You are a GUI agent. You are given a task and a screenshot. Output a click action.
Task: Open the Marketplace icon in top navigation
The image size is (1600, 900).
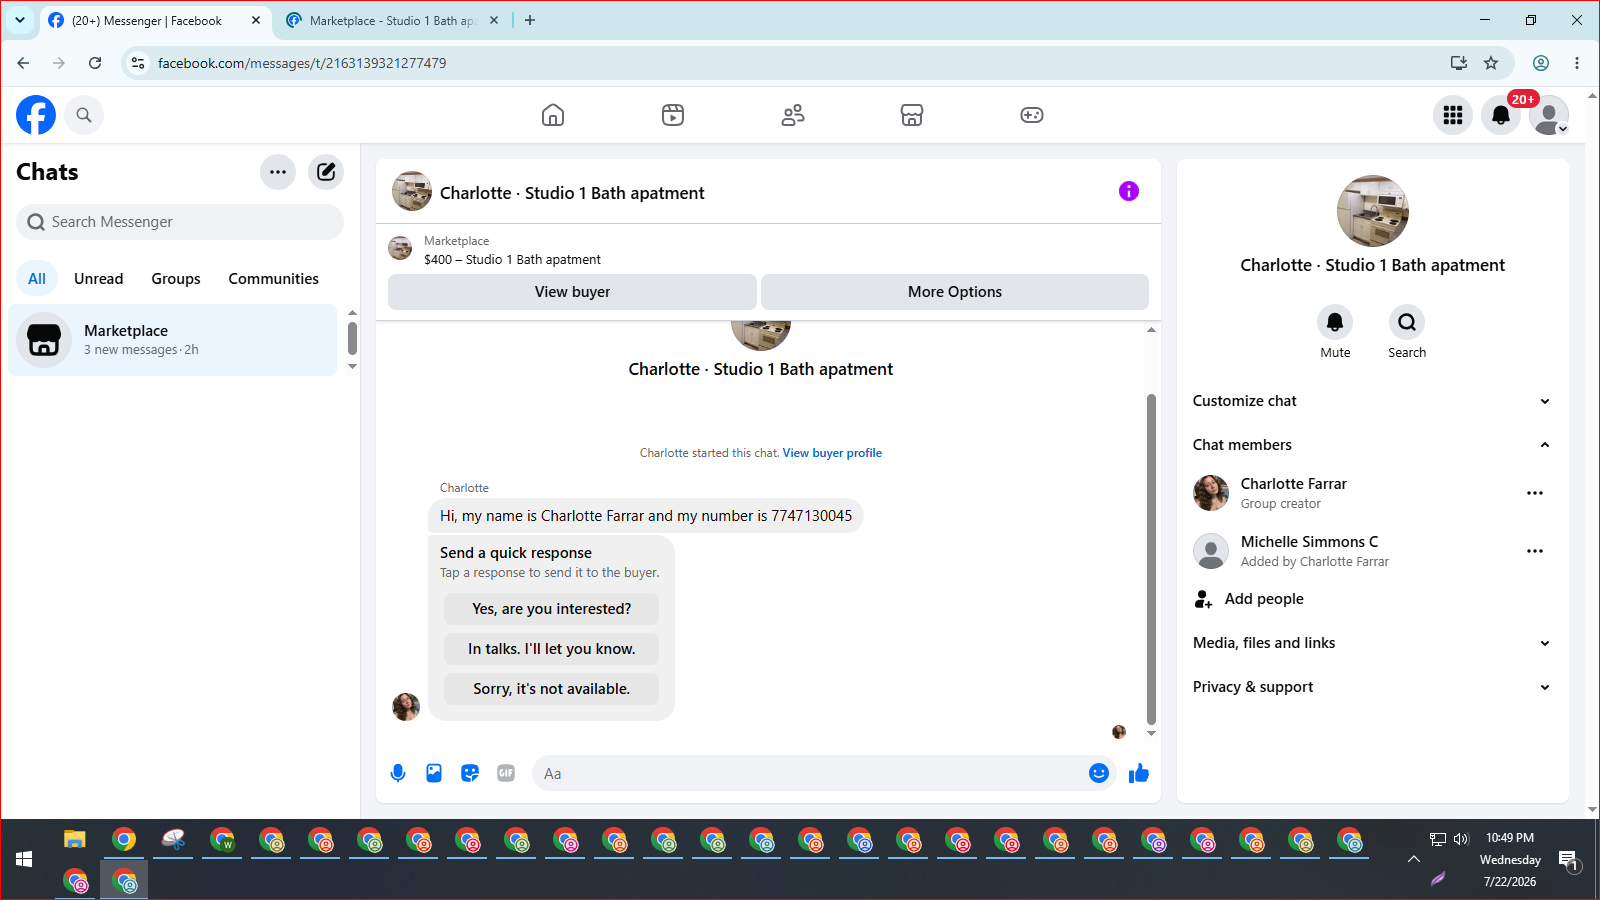pos(912,115)
